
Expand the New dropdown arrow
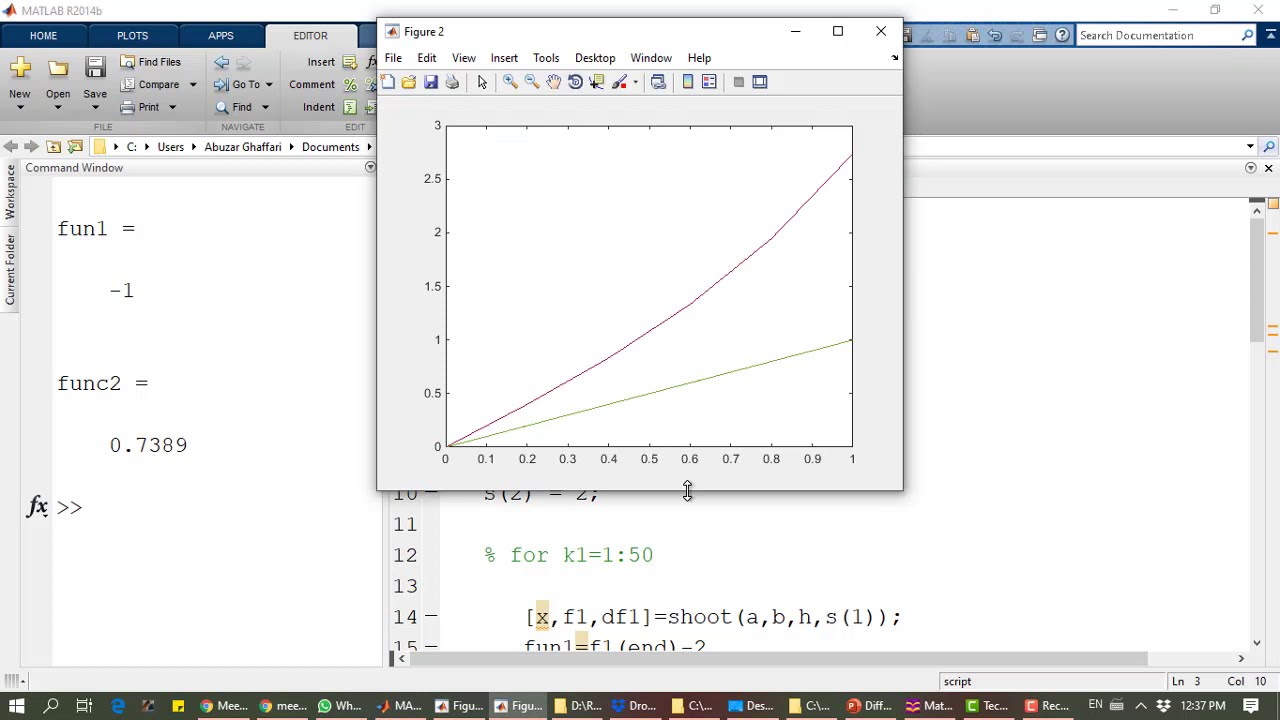click(20, 108)
